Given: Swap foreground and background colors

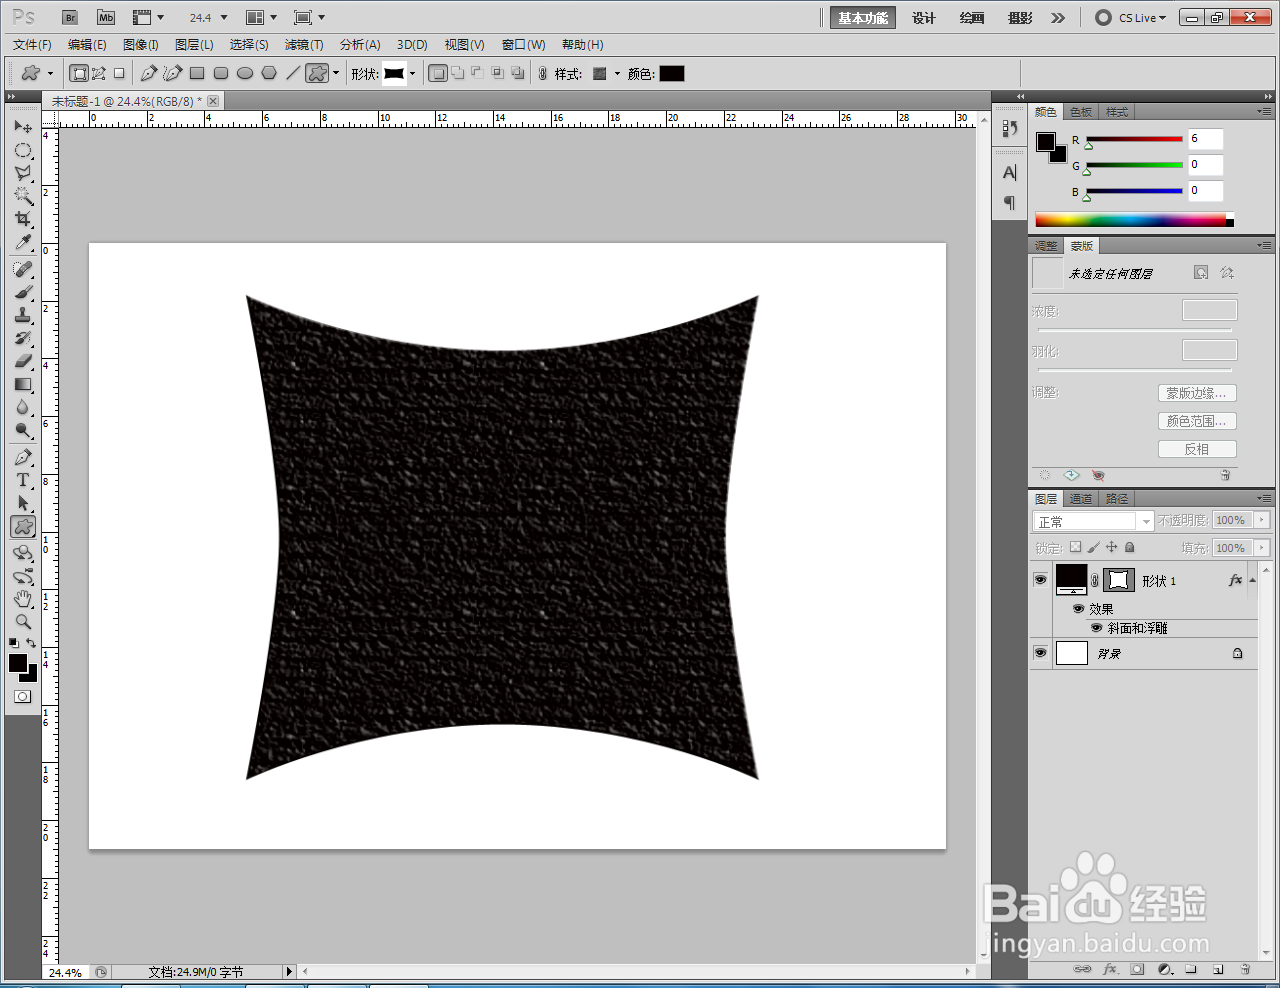Looking at the screenshot, I should point(32,643).
